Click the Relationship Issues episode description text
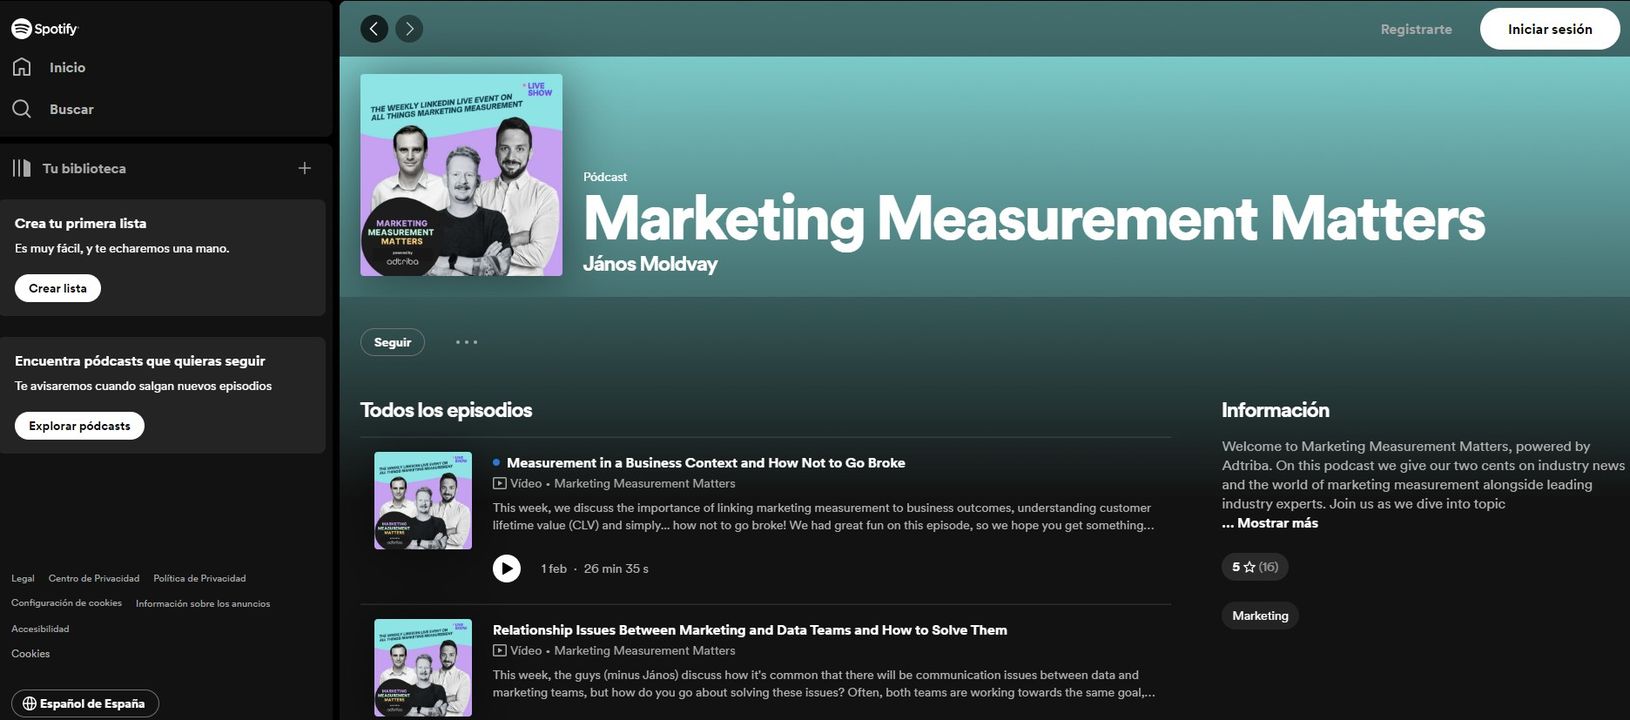The image size is (1630, 720). click(x=824, y=683)
